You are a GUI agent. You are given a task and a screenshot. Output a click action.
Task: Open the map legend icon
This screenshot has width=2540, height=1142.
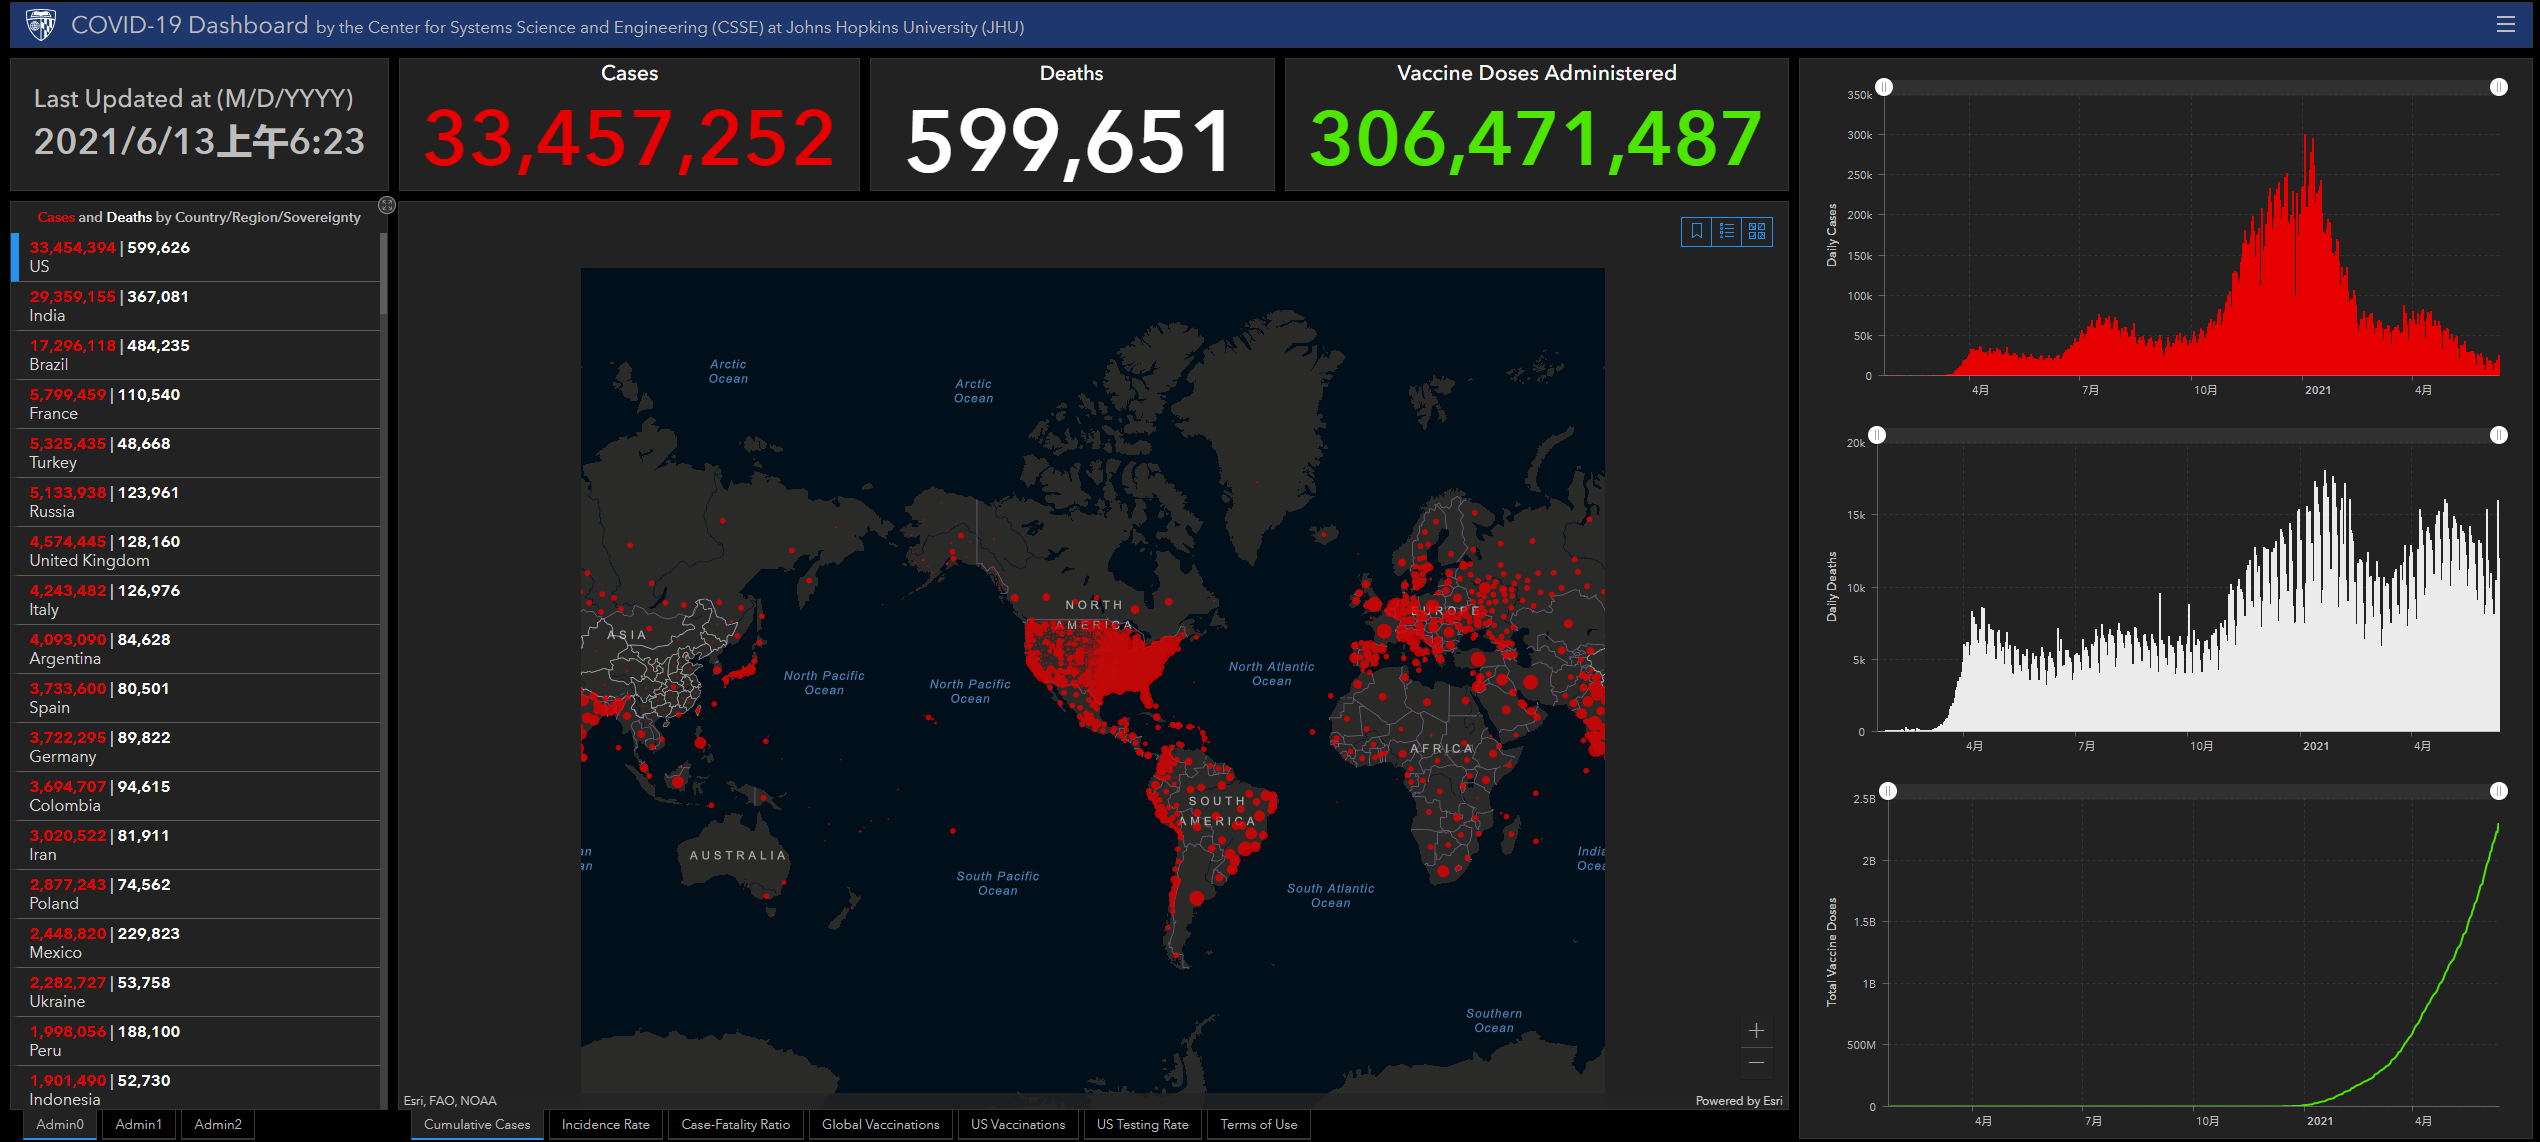click(1727, 231)
